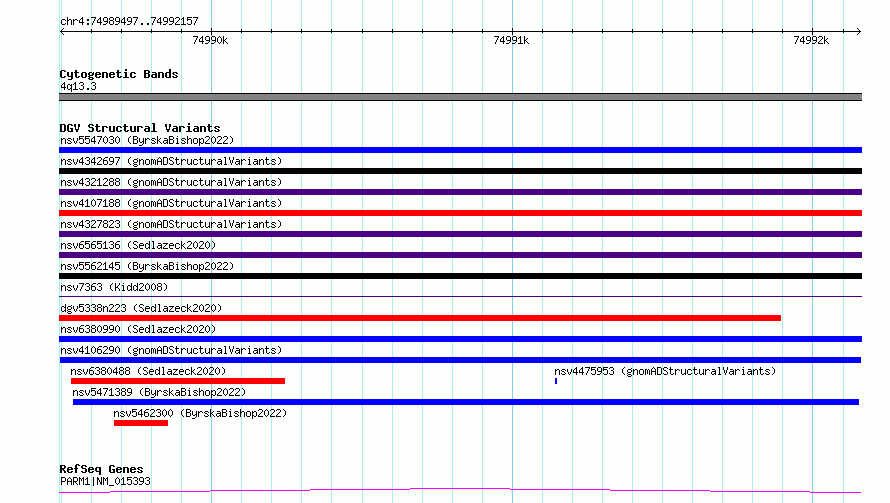
Task: Select the blue bar under nsv6380990
Action: point(460,339)
